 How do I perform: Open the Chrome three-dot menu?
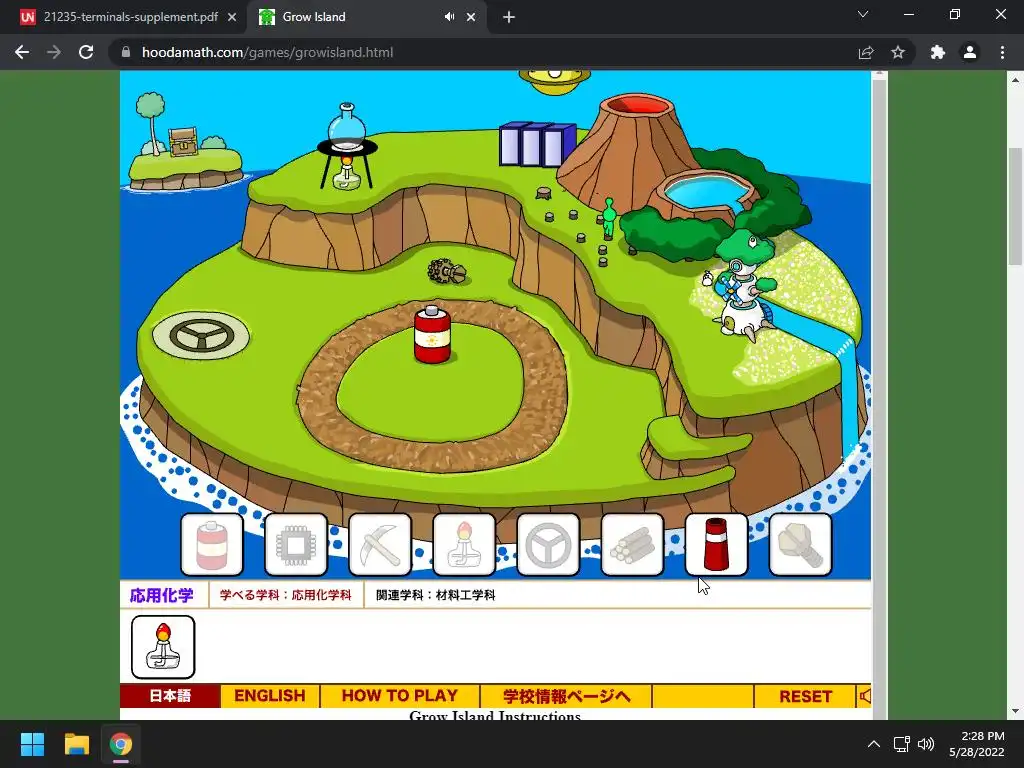(x=1002, y=52)
